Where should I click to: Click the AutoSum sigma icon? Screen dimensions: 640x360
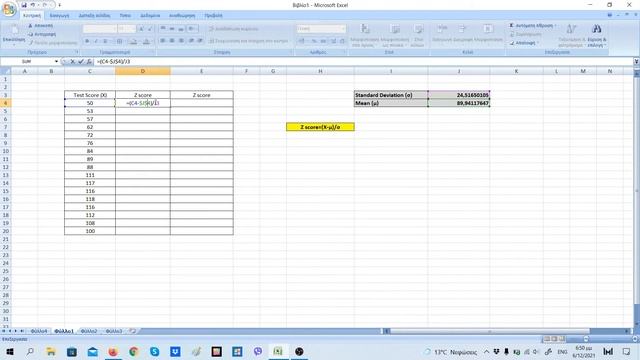pyautogui.click(x=511, y=25)
